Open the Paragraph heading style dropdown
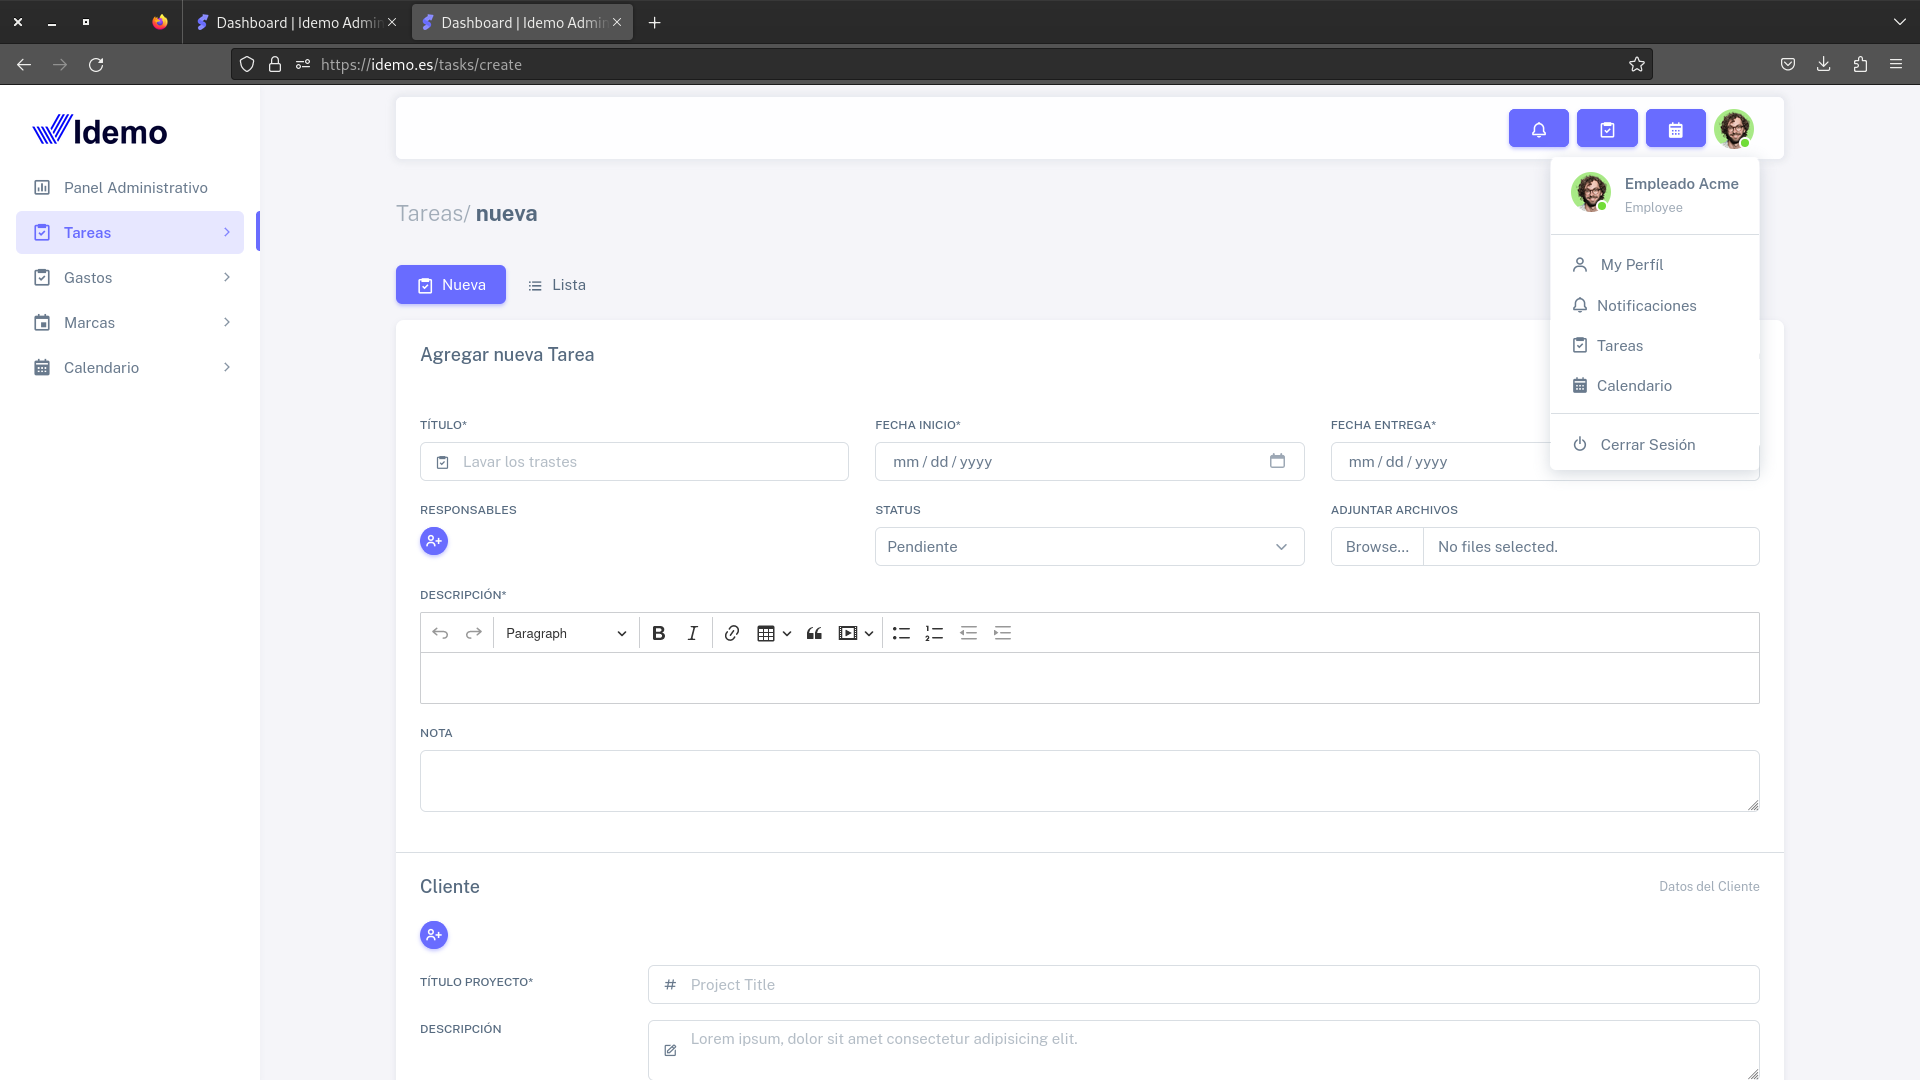 coord(565,633)
